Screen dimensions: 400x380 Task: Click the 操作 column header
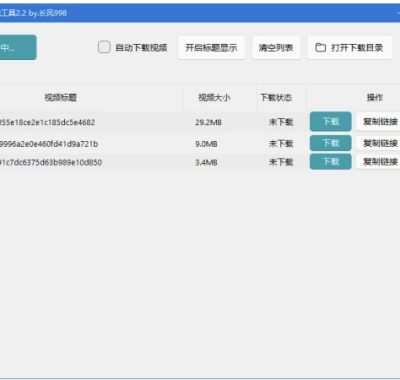click(x=375, y=97)
